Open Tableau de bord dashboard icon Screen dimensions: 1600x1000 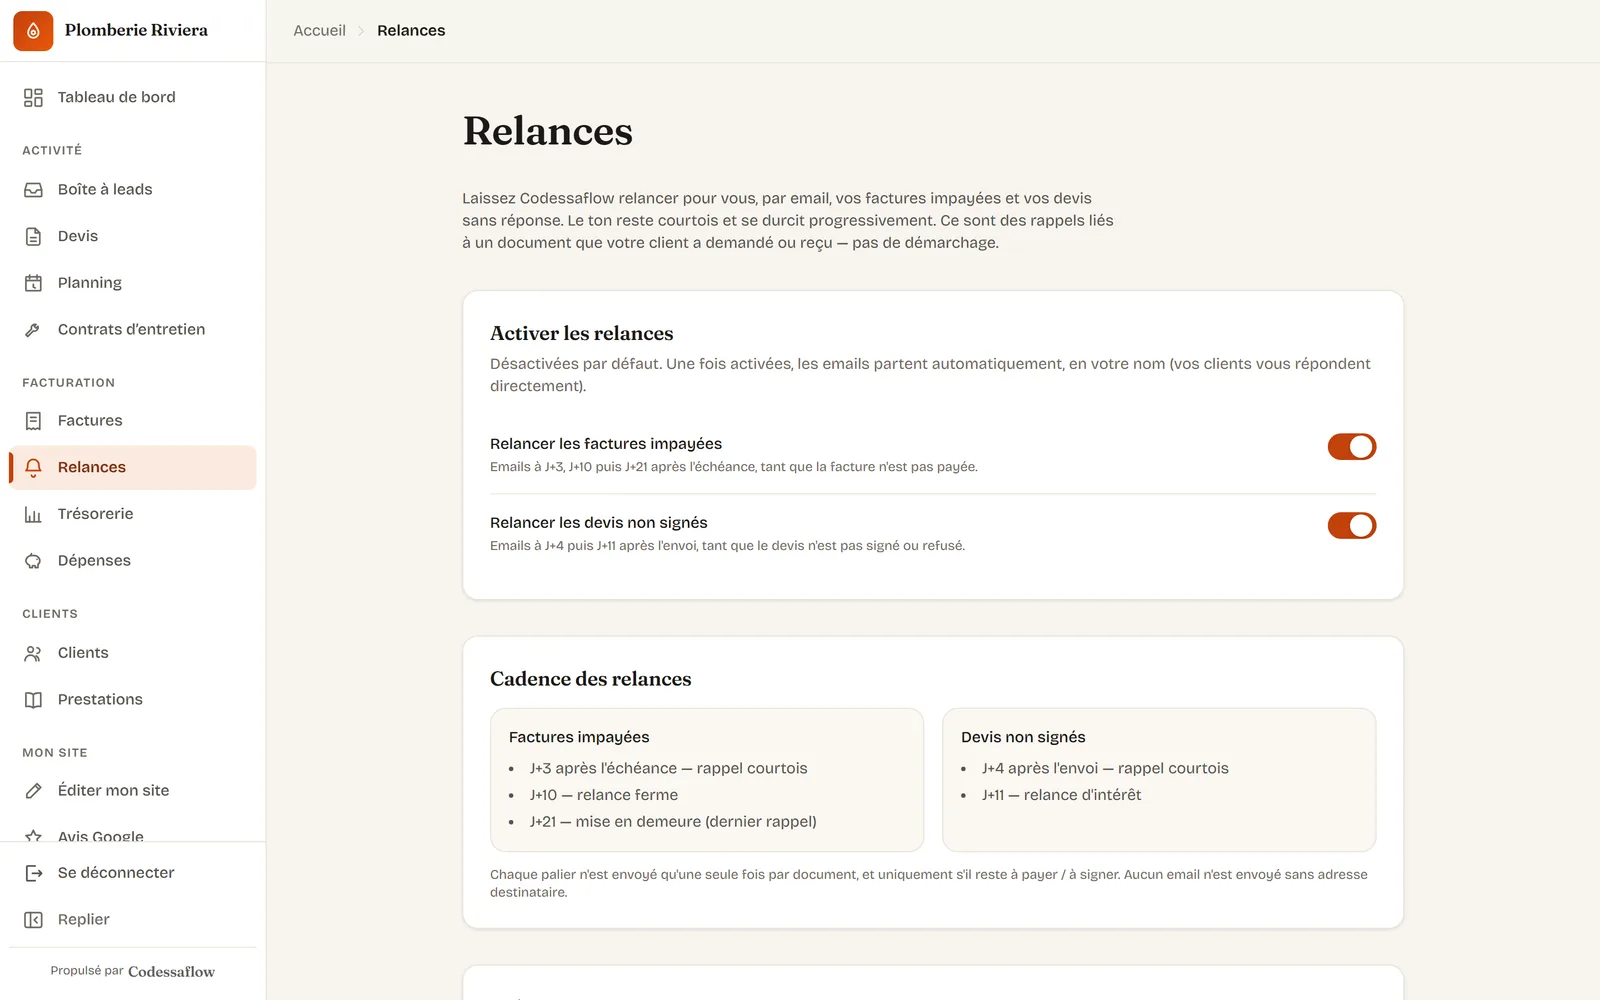coord(33,97)
